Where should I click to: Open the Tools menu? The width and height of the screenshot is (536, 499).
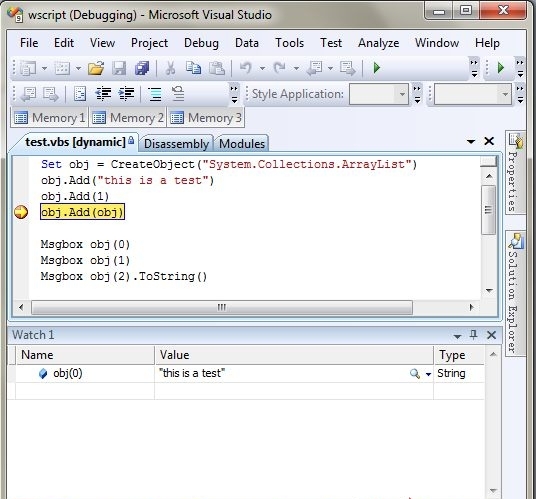point(290,43)
